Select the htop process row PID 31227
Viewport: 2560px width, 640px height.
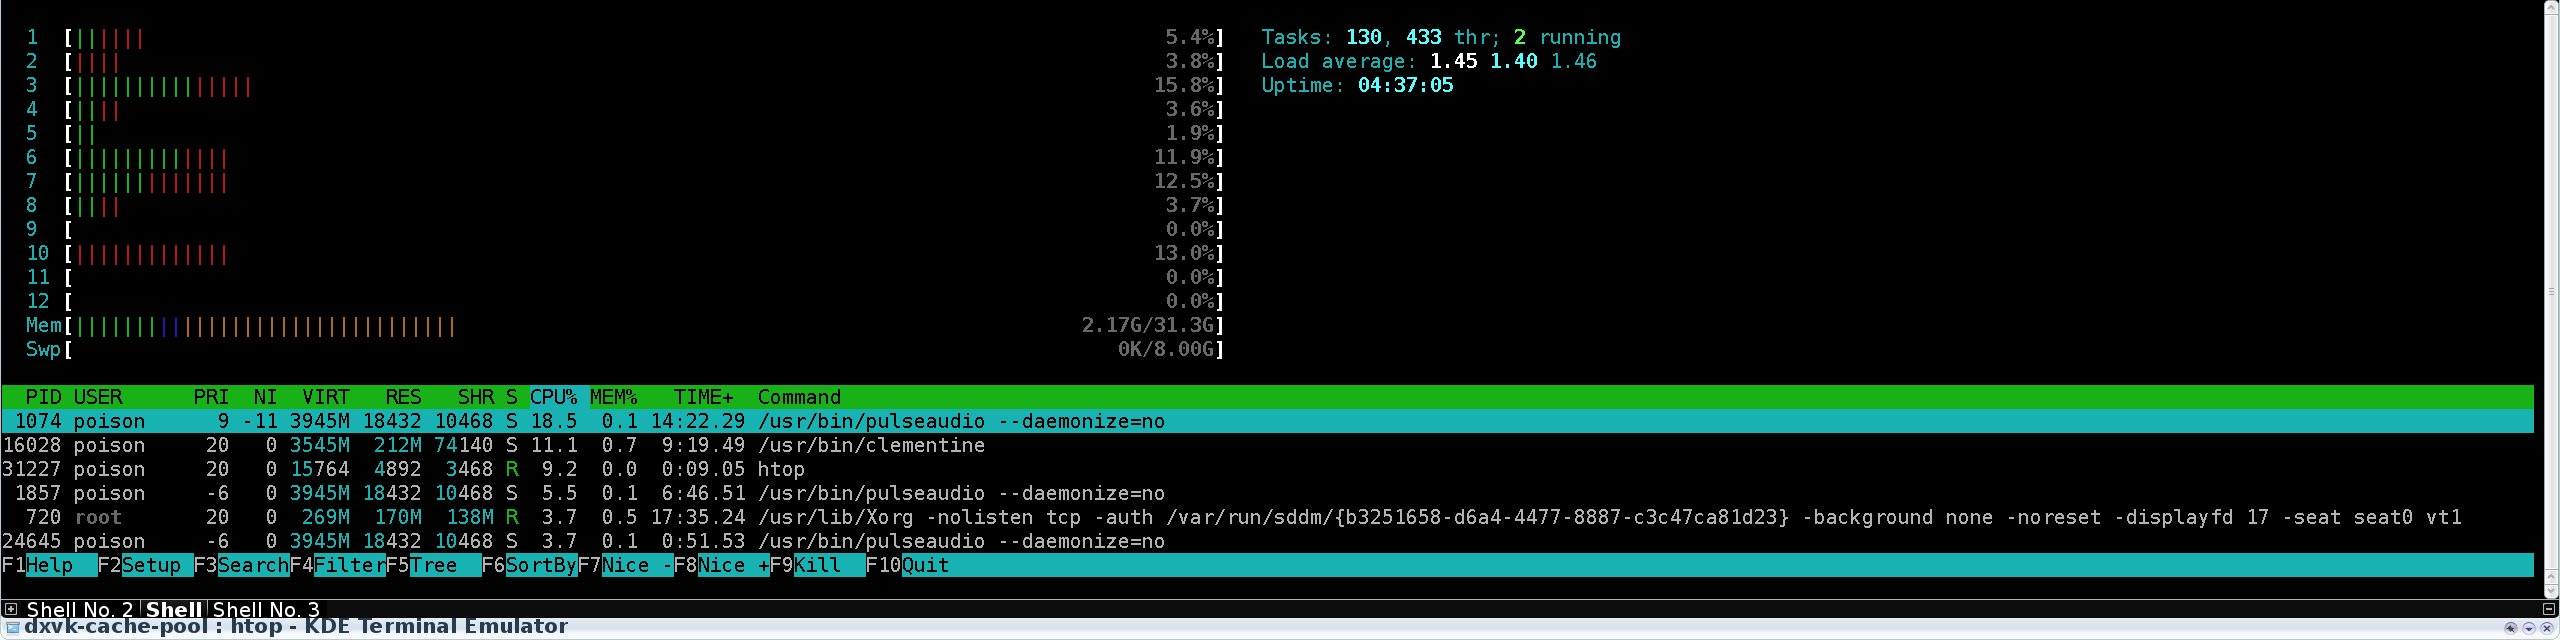pyautogui.click(x=1267, y=469)
